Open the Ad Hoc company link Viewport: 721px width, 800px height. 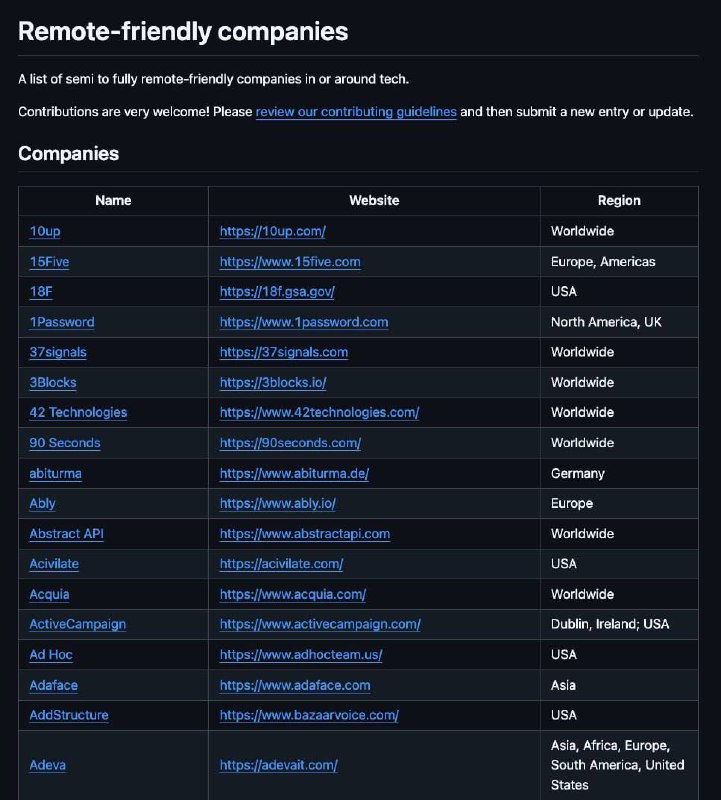[51, 655]
